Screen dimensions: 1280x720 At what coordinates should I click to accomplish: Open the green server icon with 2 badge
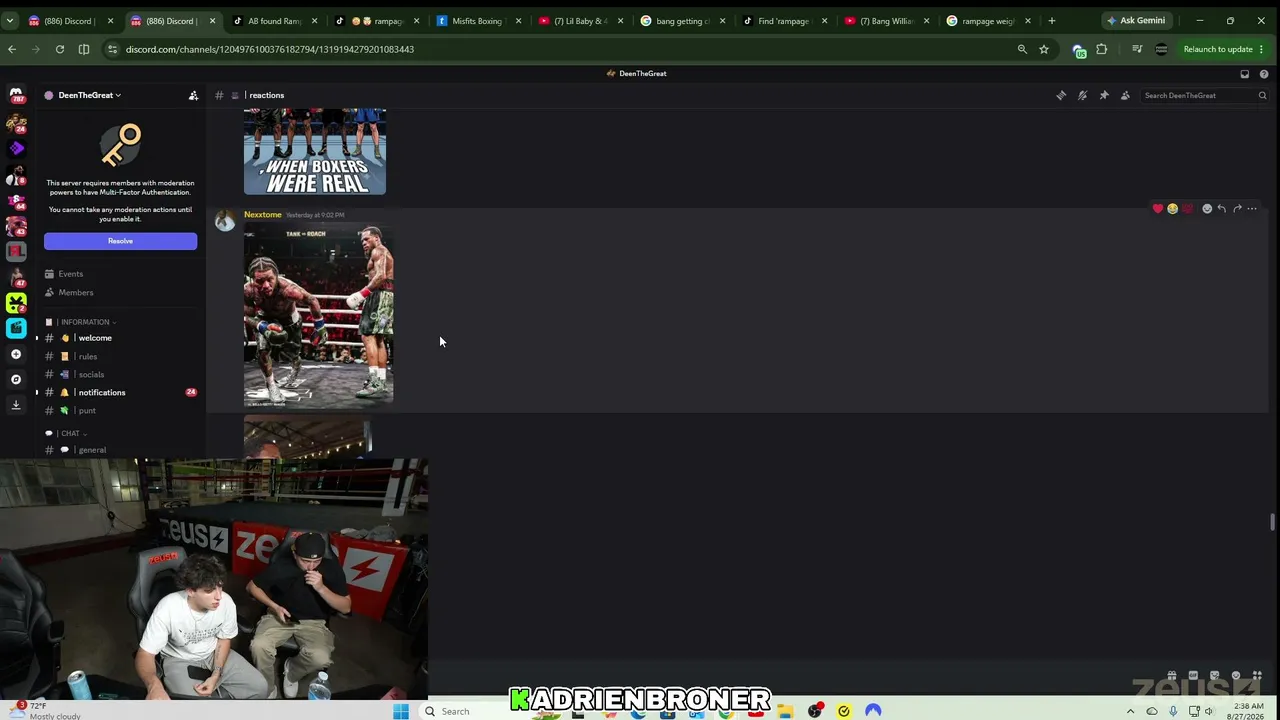point(16,302)
